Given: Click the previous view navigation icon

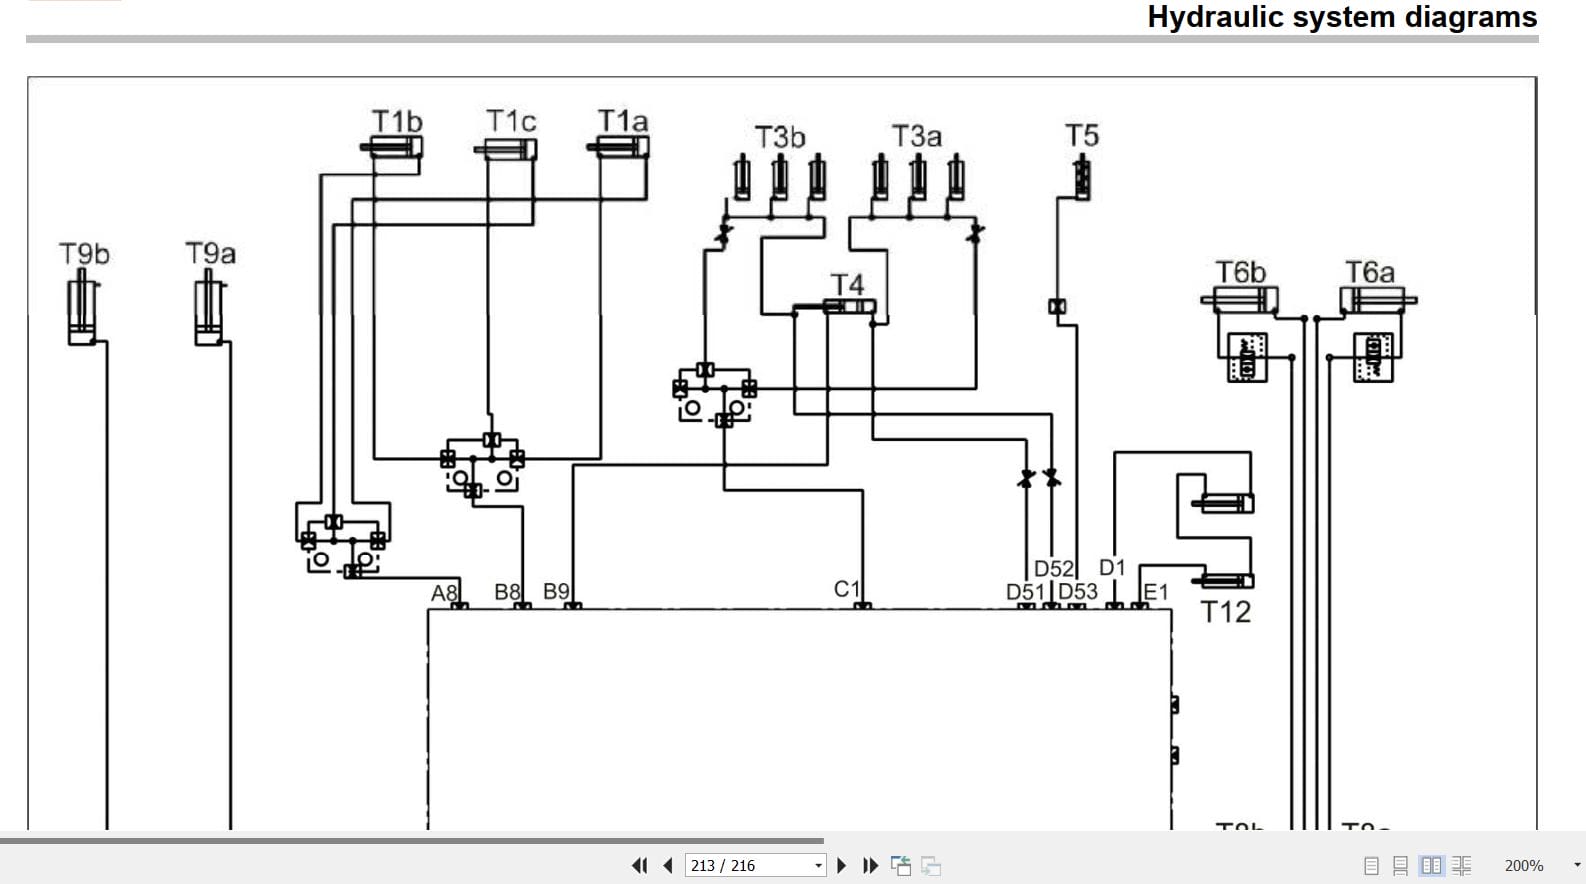Looking at the screenshot, I should pyautogui.click(x=901, y=866).
